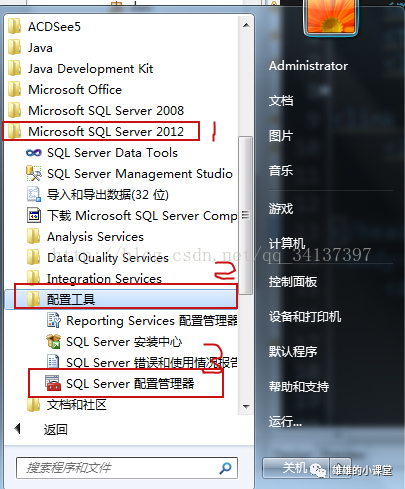Open 设备和打印机 in the right pane
This screenshot has width=405, height=489.
[x=305, y=316]
